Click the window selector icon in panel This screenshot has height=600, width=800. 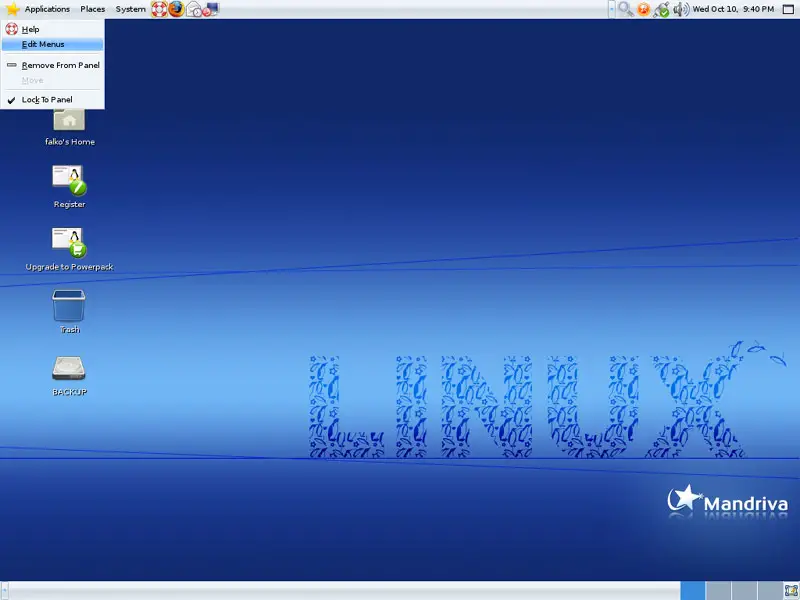789,9
